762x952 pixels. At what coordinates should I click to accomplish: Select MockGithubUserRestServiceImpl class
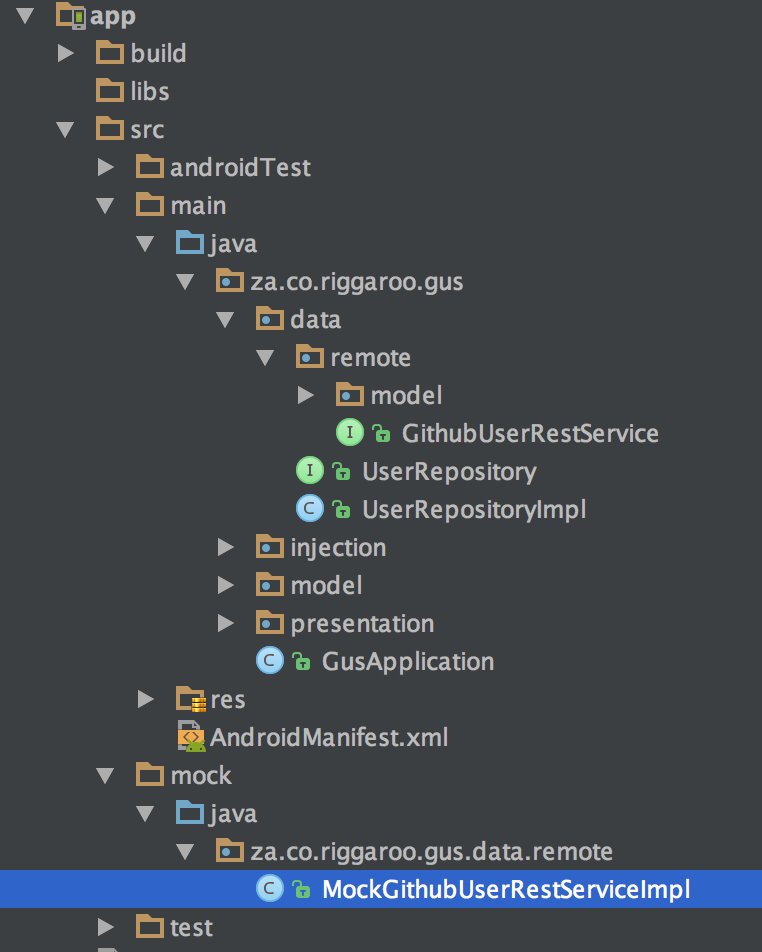pos(506,889)
